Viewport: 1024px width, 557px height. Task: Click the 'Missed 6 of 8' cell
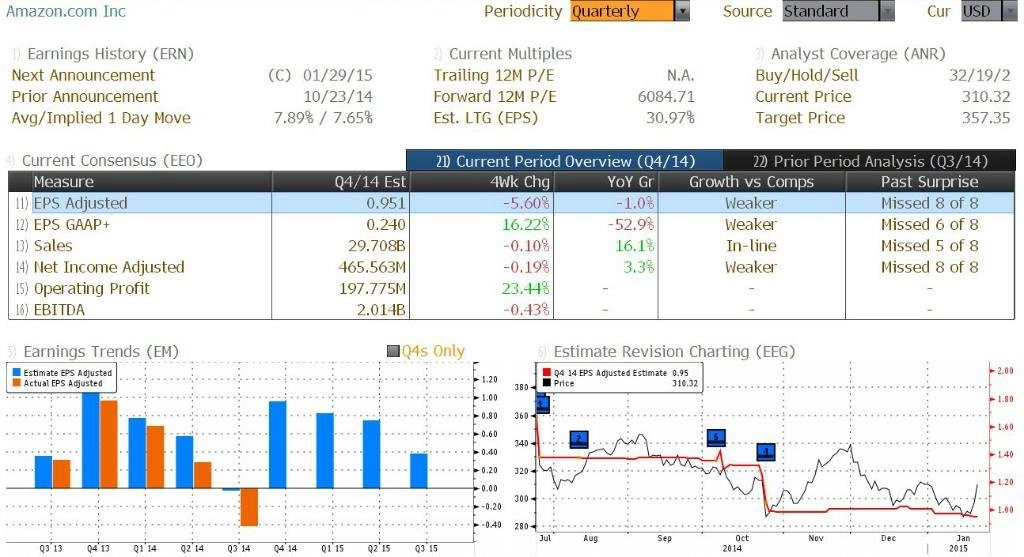pyautogui.click(x=929, y=225)
